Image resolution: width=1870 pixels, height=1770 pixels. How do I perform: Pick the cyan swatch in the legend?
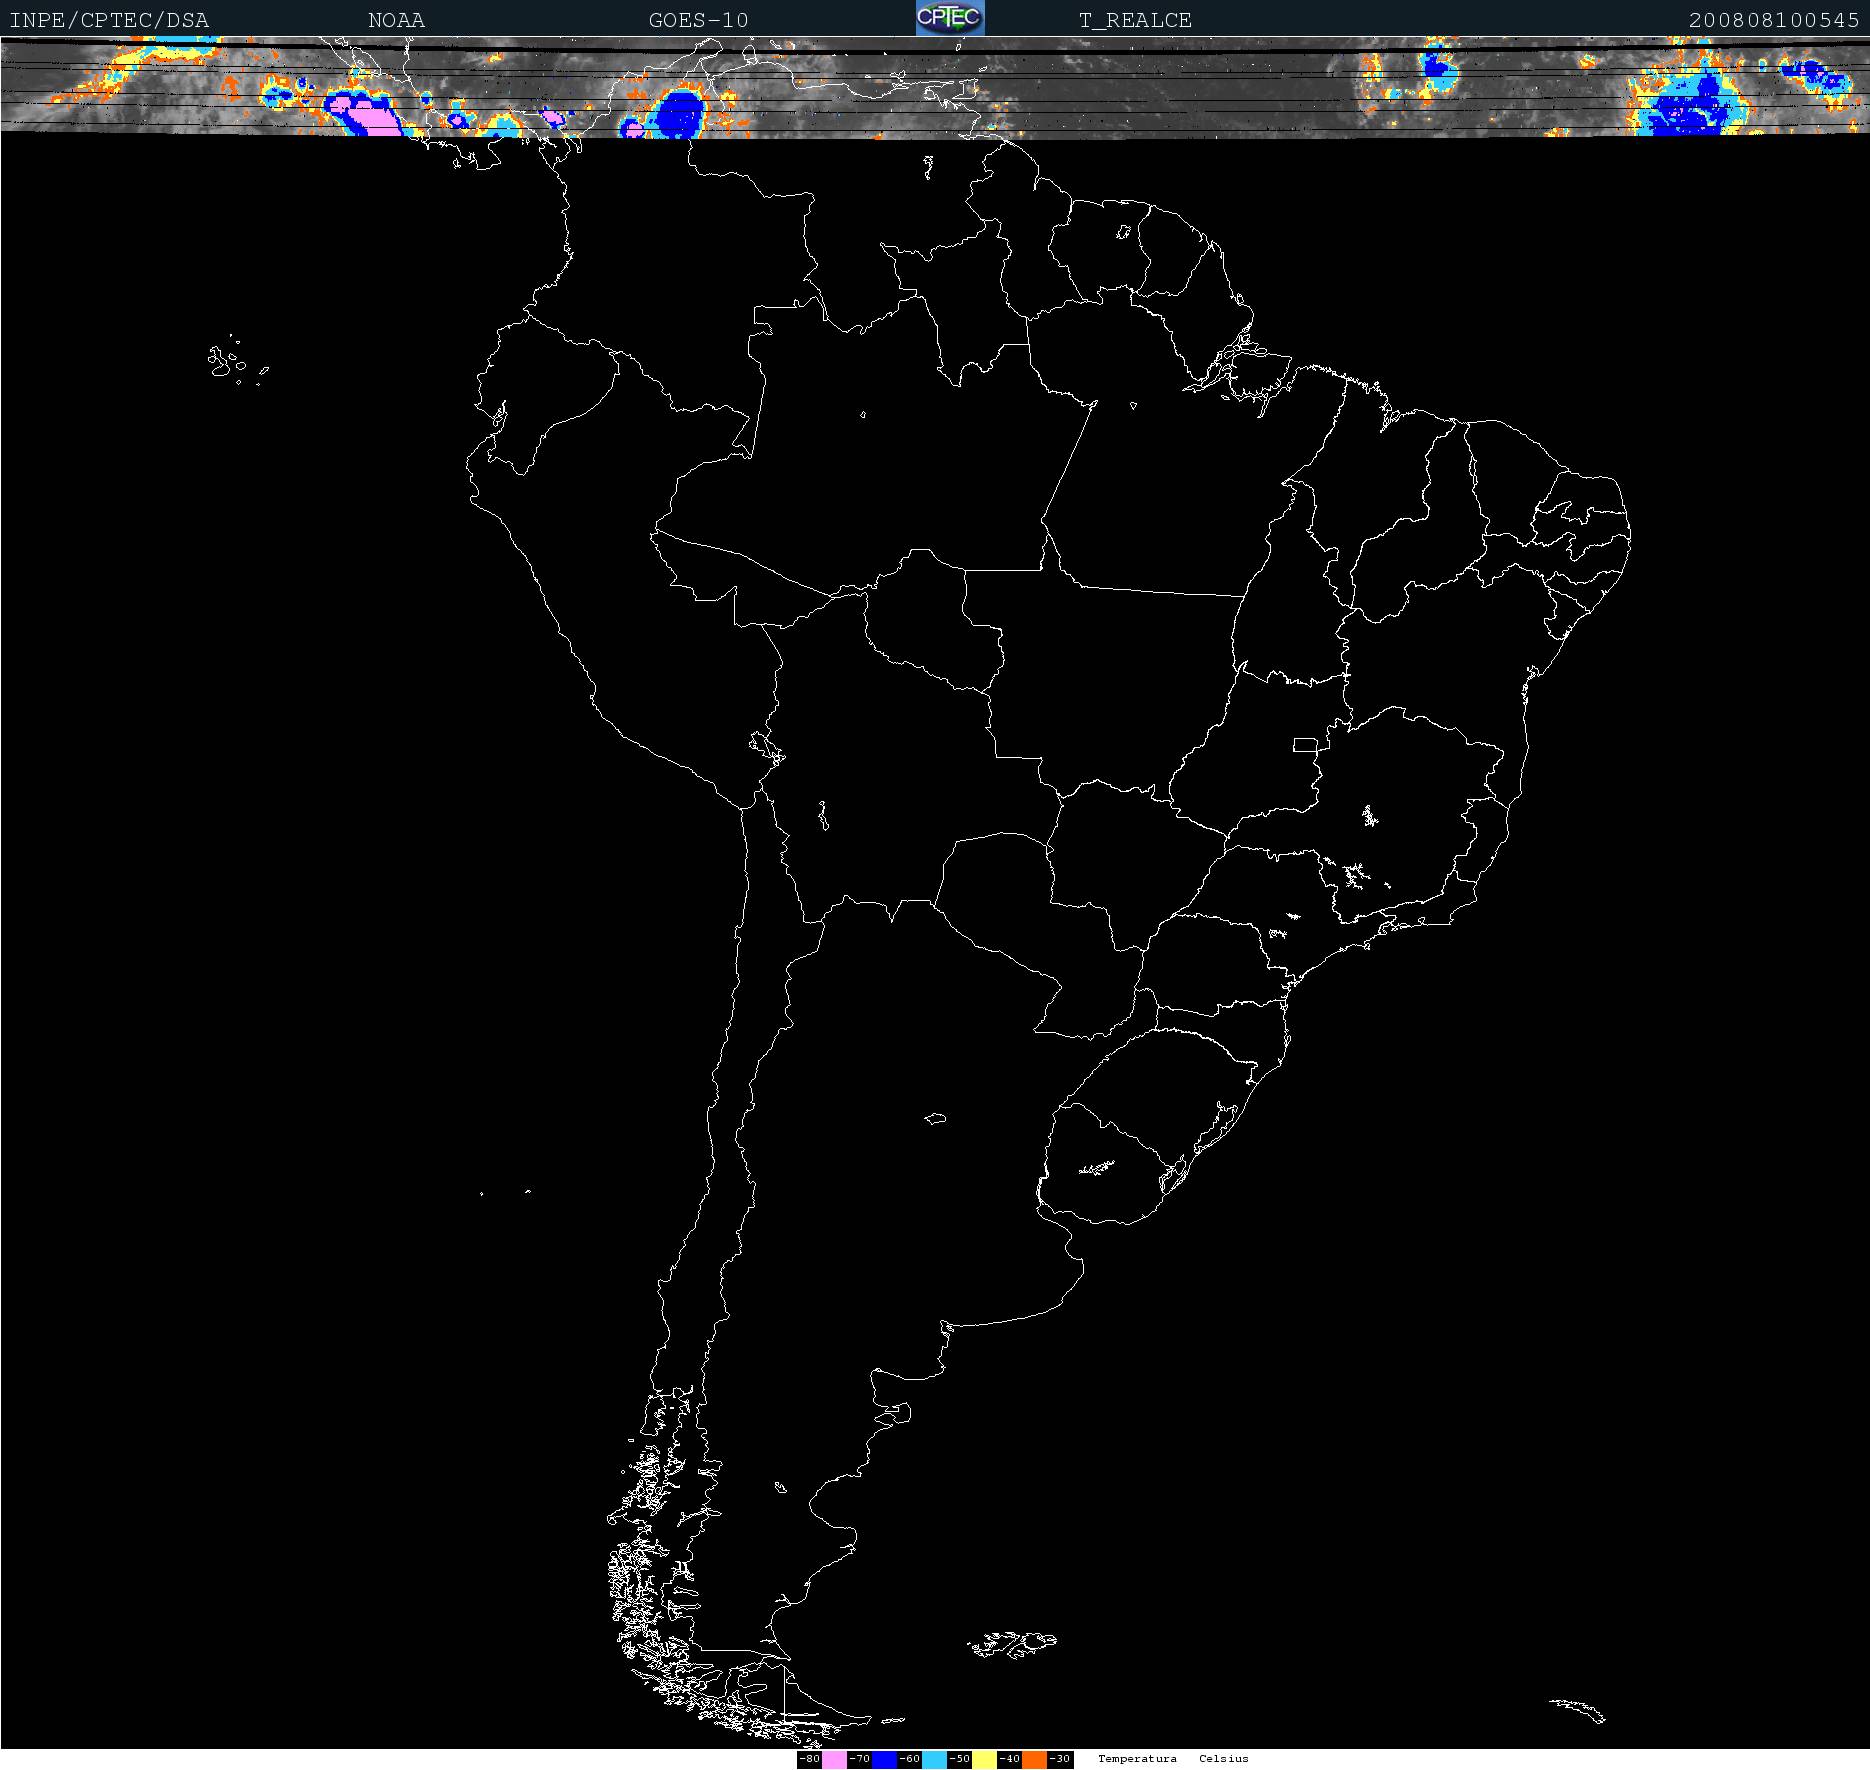point(934,1759)
